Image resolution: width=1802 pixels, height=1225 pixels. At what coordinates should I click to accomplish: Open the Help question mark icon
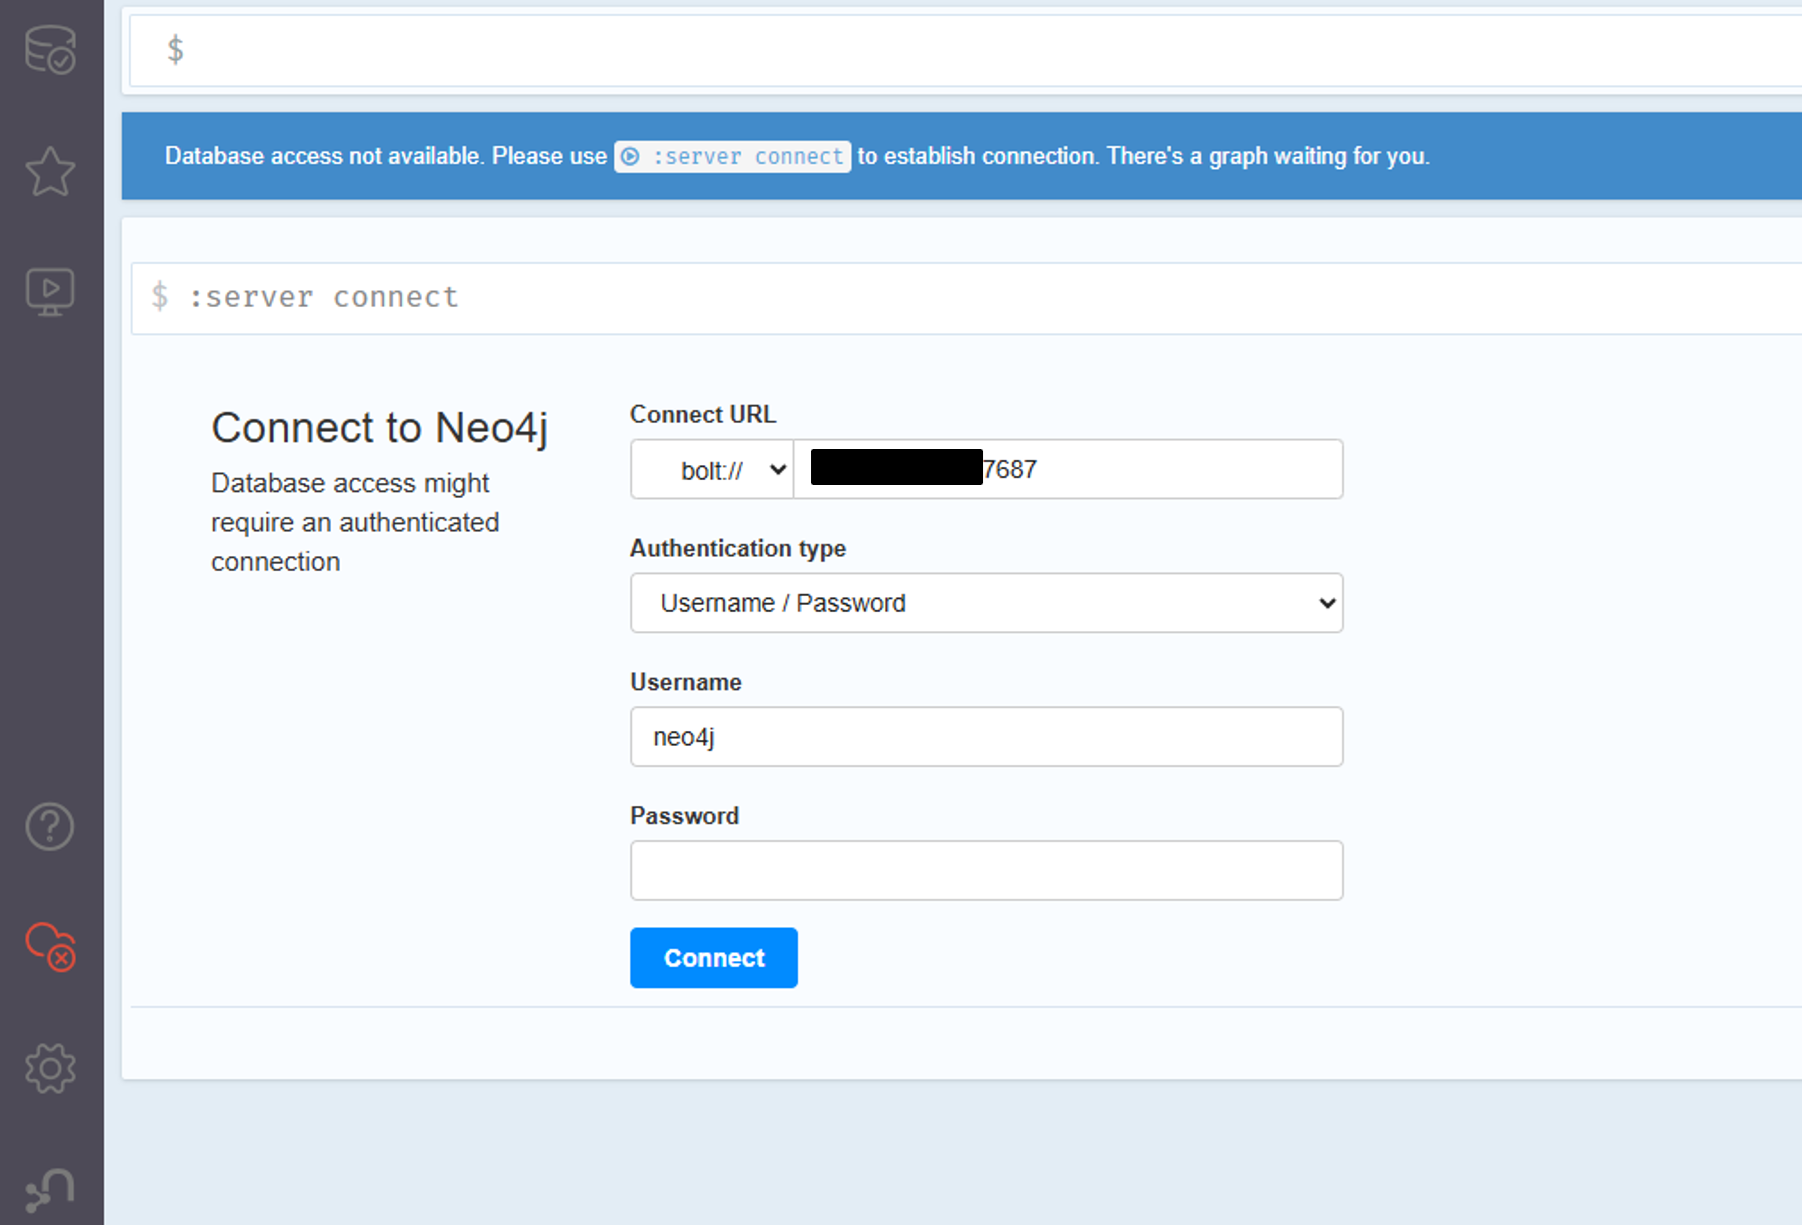tap(50, 826)
